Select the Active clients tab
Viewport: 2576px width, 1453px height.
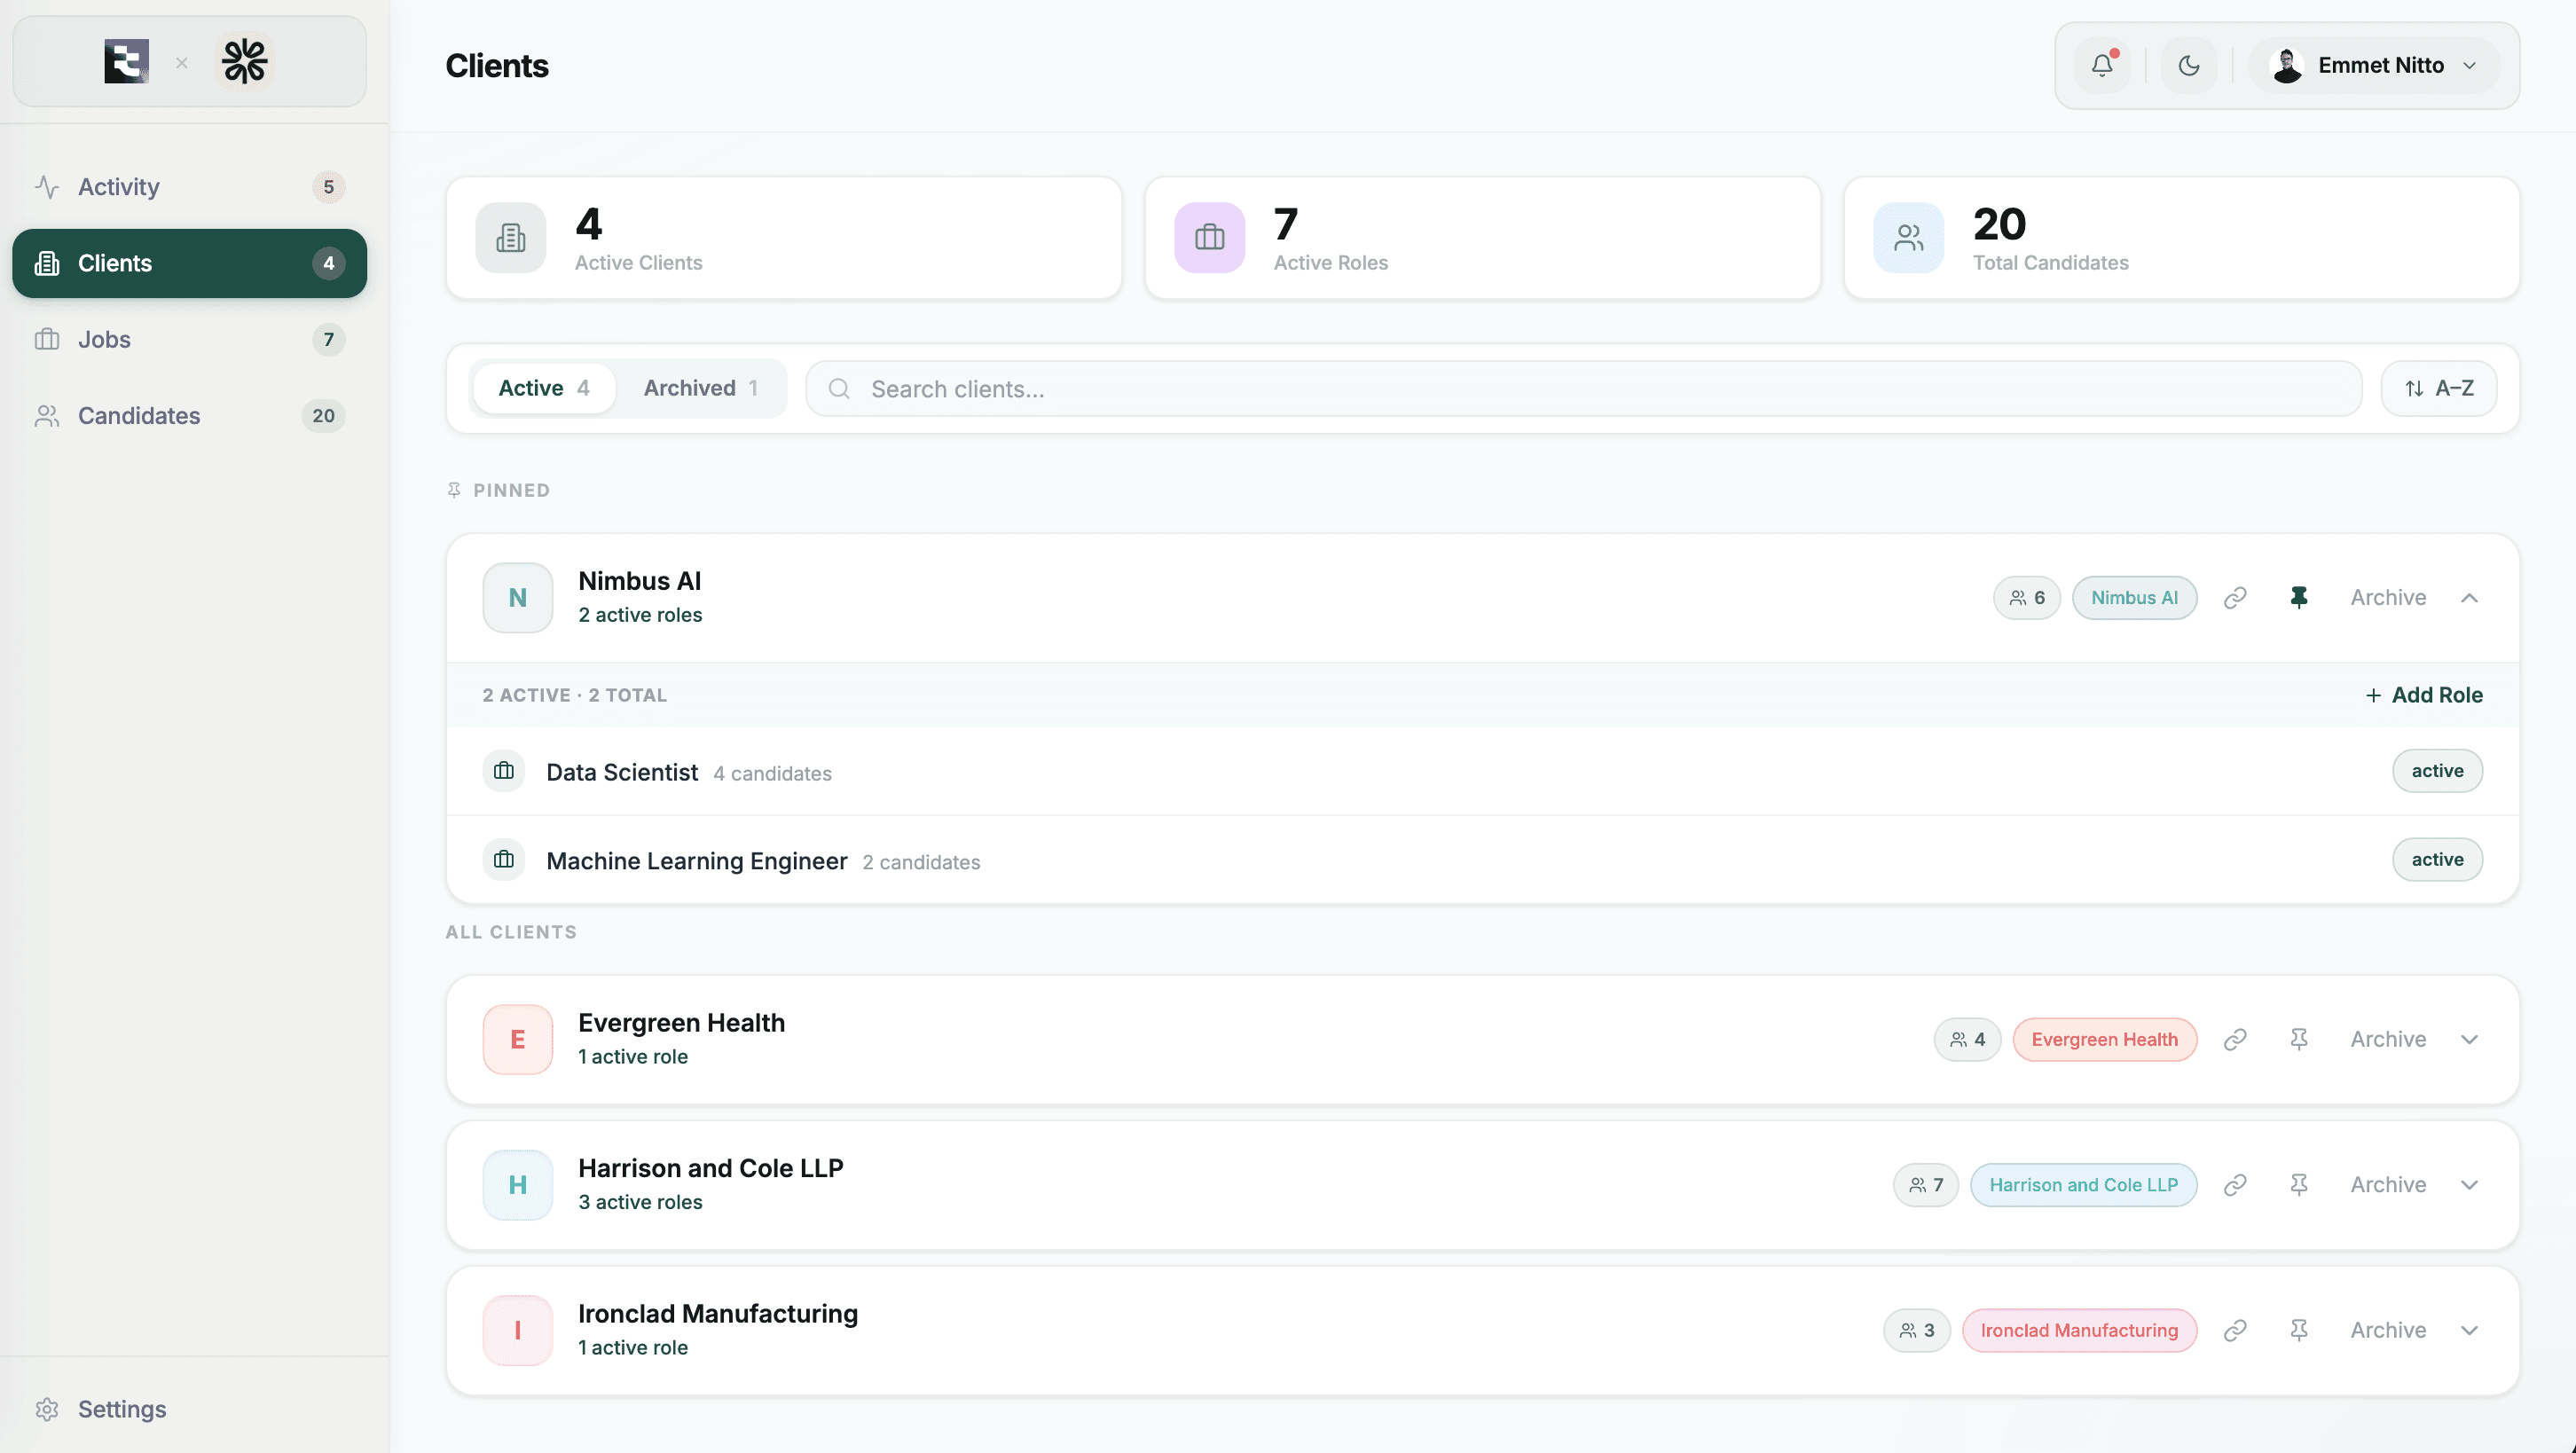543,388
